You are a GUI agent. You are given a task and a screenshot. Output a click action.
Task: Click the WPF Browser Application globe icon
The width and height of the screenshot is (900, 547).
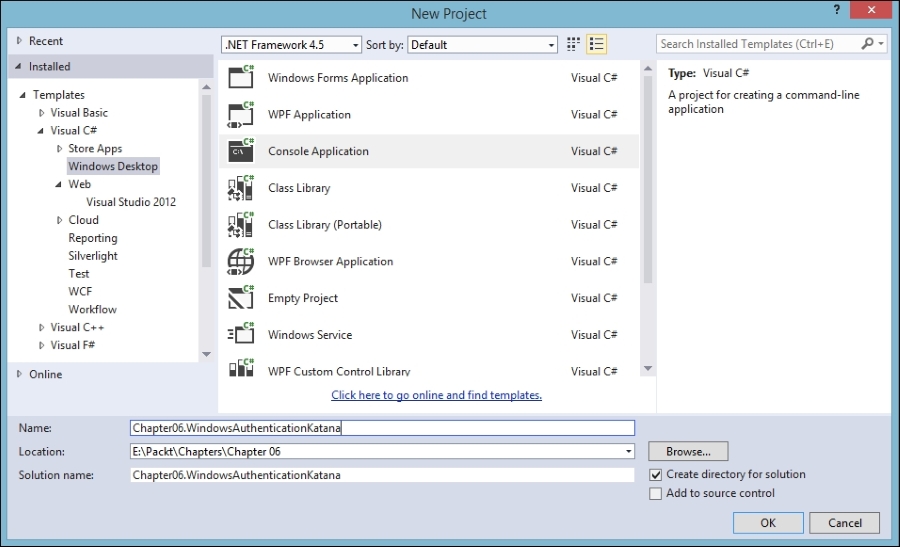(241, 261)
